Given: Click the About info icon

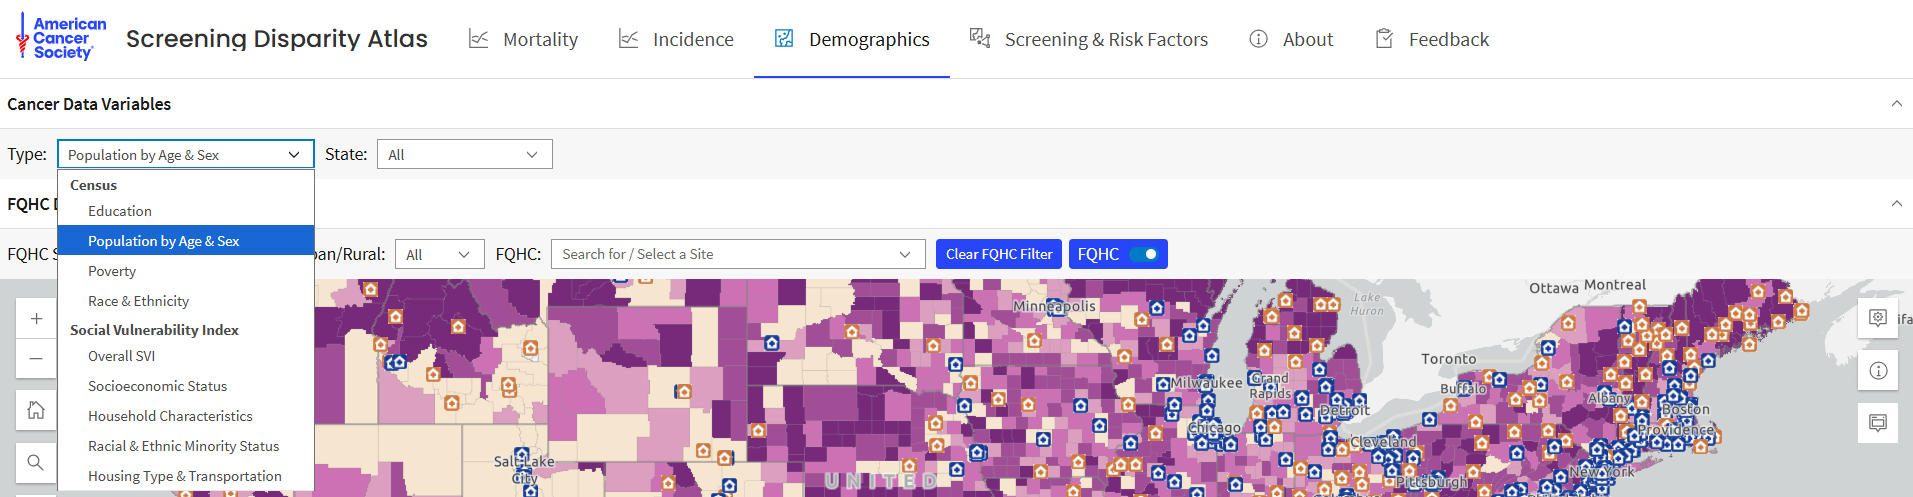Looking at the screenshot, I should coord(1259,39).
